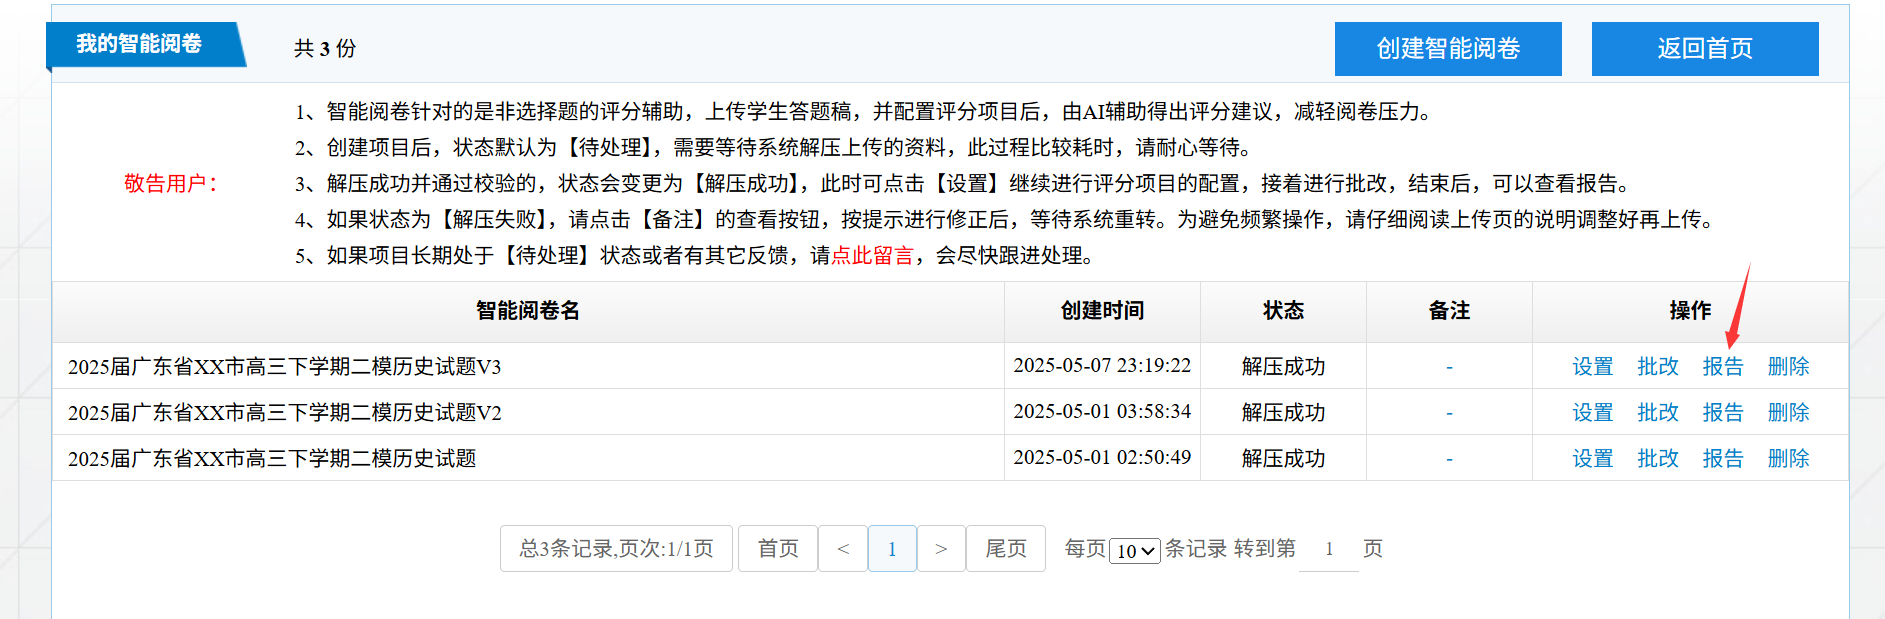Click 删除 for the 历史试题V3 row
This screenshot has width=1885, height=619.
click(x=1788, y=367)
